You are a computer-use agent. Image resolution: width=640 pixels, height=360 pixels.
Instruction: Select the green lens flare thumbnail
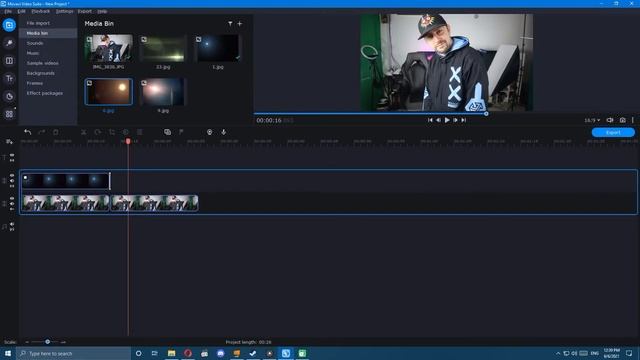point(163,48)
